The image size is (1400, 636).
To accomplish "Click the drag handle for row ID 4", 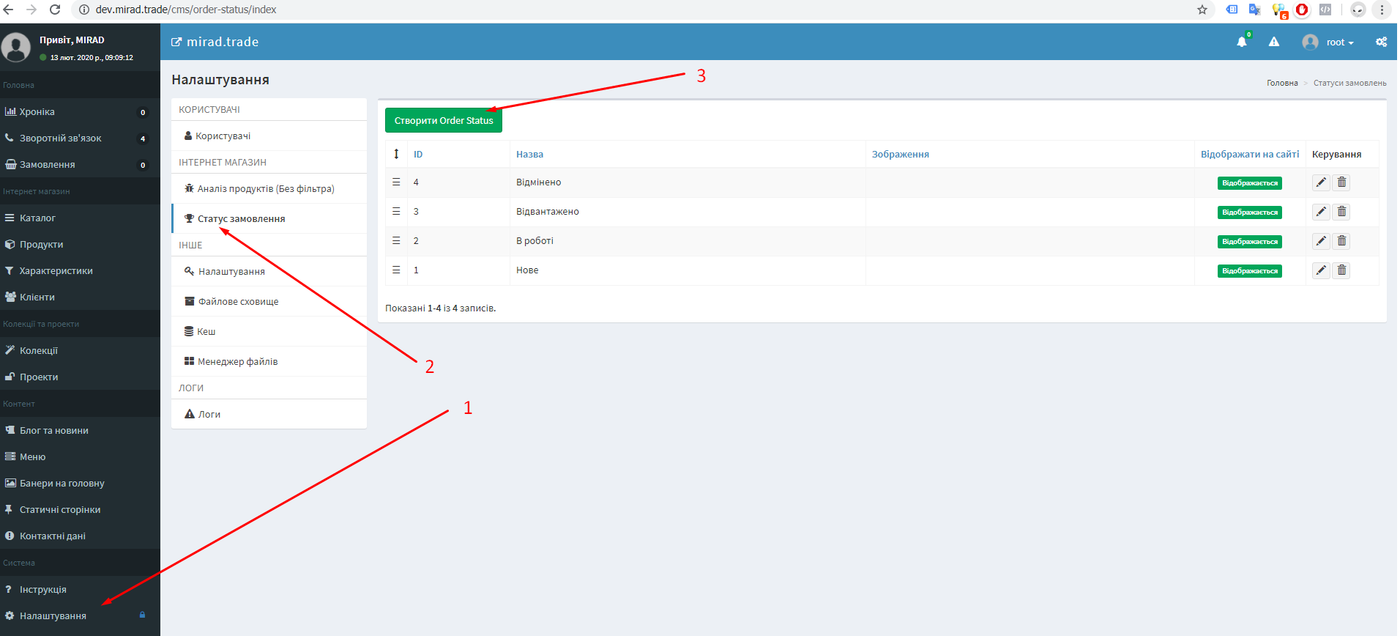I will click(396, 182).
